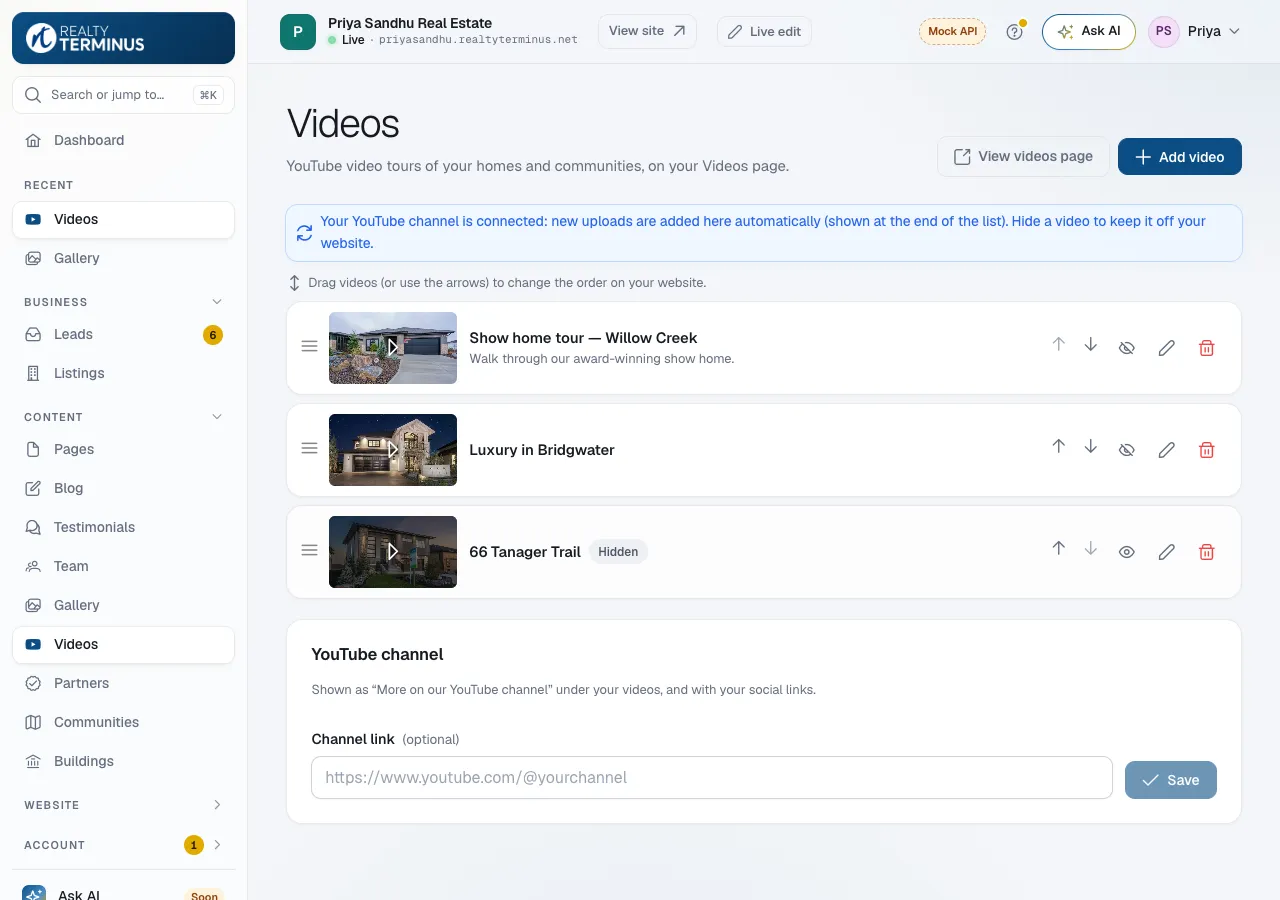Move 66 Tanager Trail video down
Screen dimensions: 1280x900
point(1091,549)
